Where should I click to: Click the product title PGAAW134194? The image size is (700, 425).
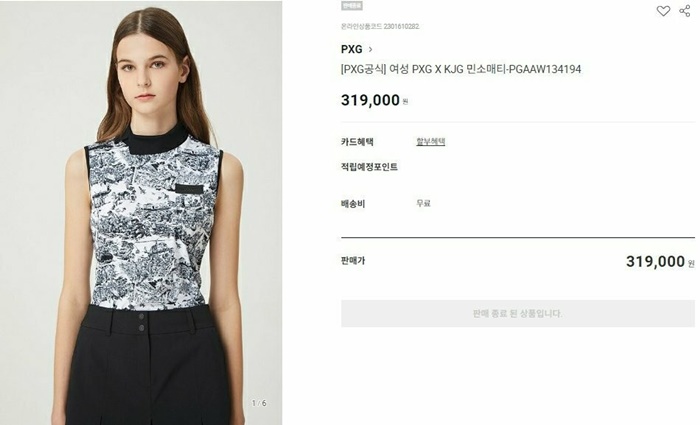coord(461,70)
